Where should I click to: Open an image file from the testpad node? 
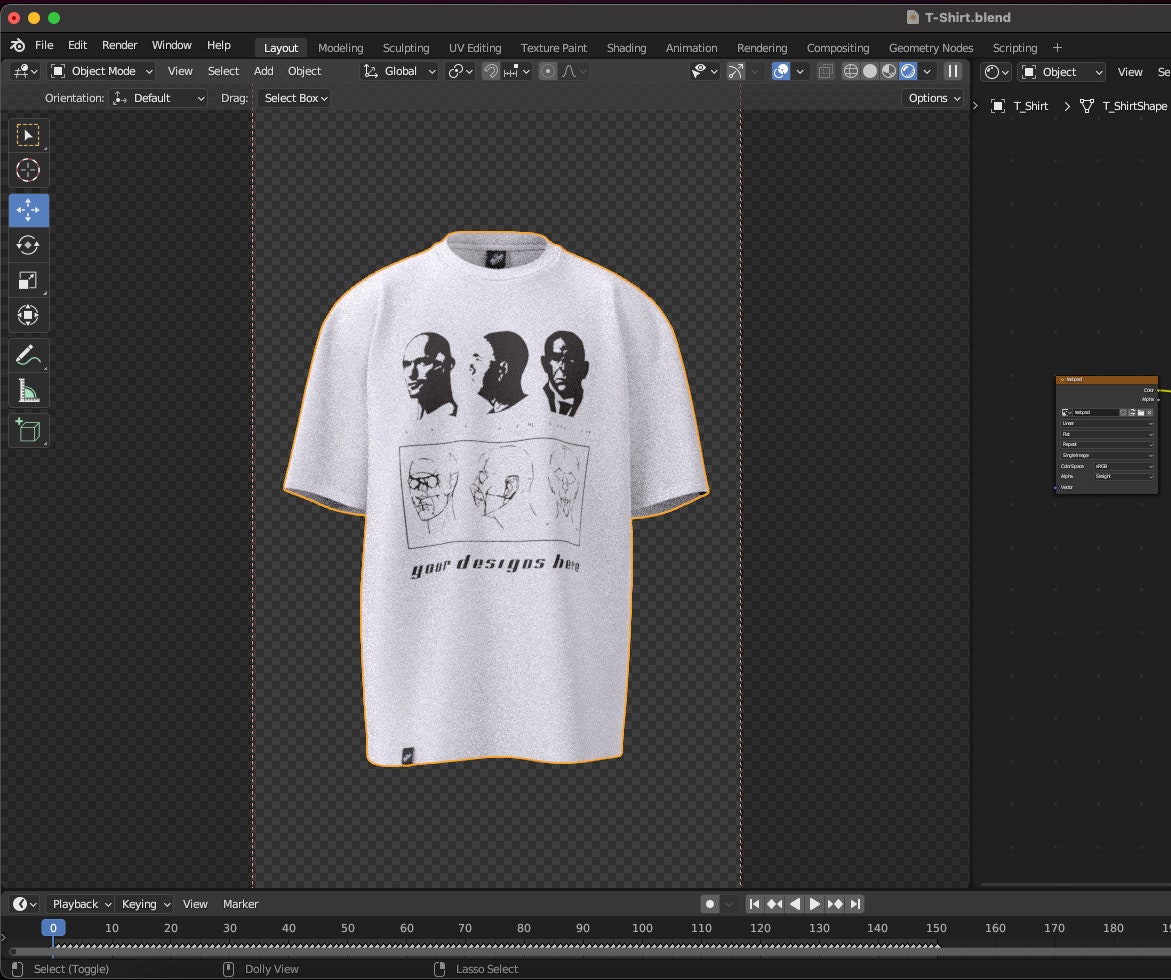pyautogui.click(x=1142, y=413)
